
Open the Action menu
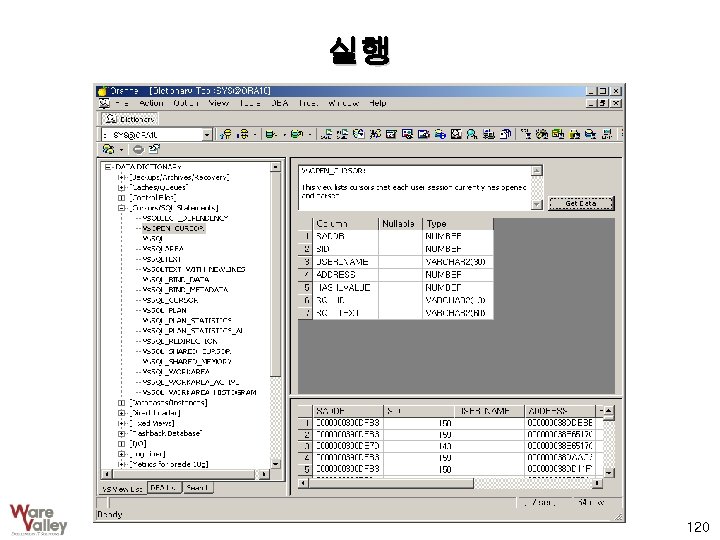tap(151, 103)
